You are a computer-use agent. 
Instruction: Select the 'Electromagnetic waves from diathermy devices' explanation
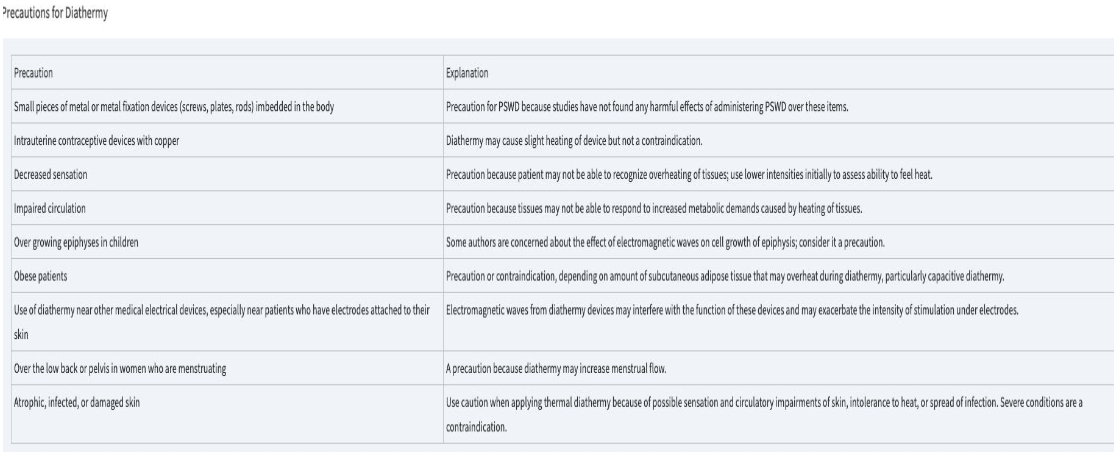(x=731, y=306)
